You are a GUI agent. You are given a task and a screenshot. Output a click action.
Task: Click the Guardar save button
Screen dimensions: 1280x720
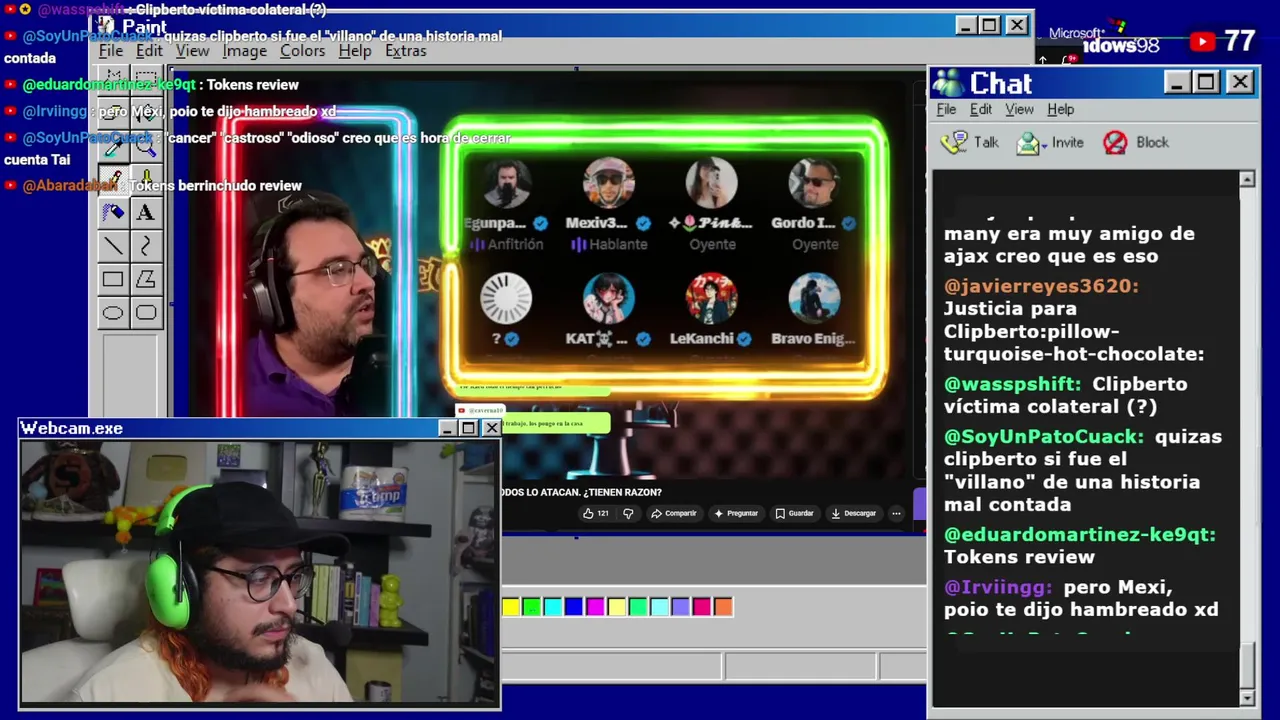point(795,513)
